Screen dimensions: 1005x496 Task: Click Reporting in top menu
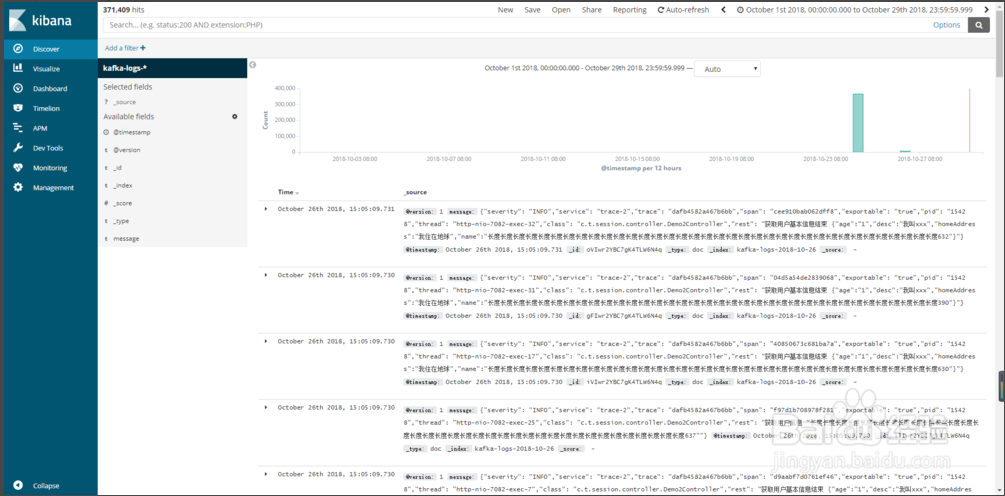click(x=629, y=10)
